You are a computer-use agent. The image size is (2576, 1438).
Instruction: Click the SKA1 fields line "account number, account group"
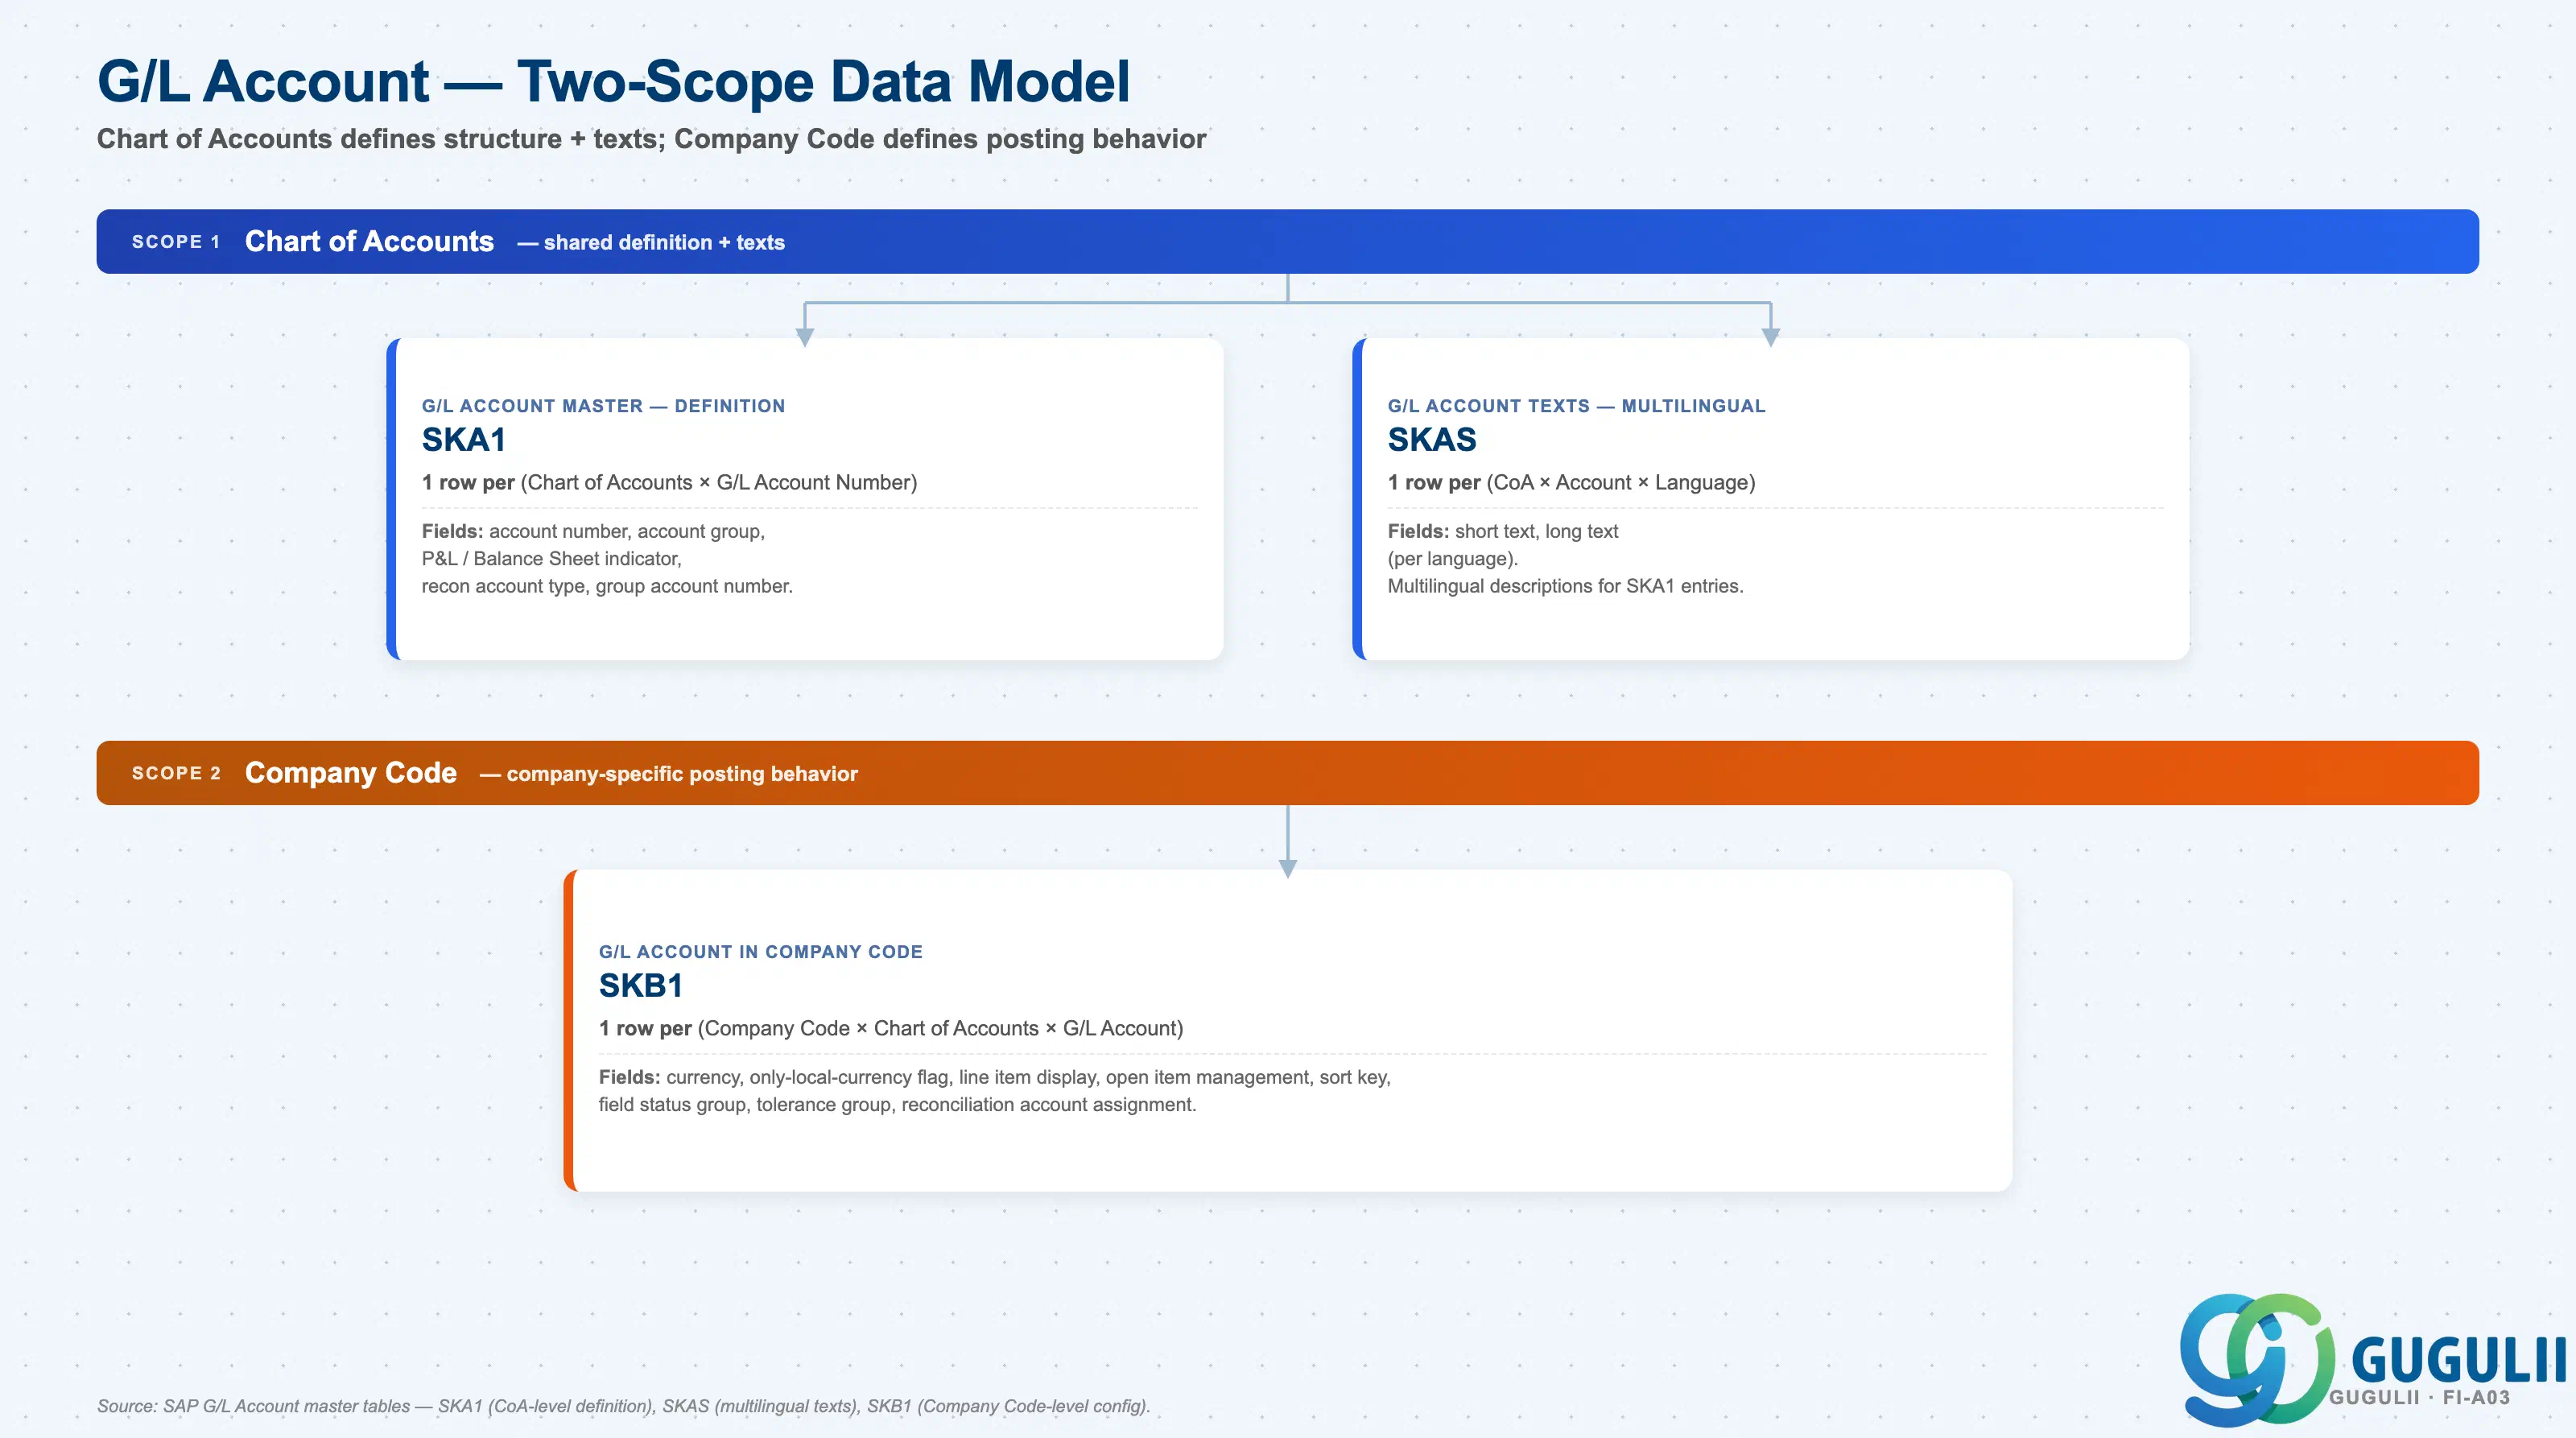pos(593,531)
